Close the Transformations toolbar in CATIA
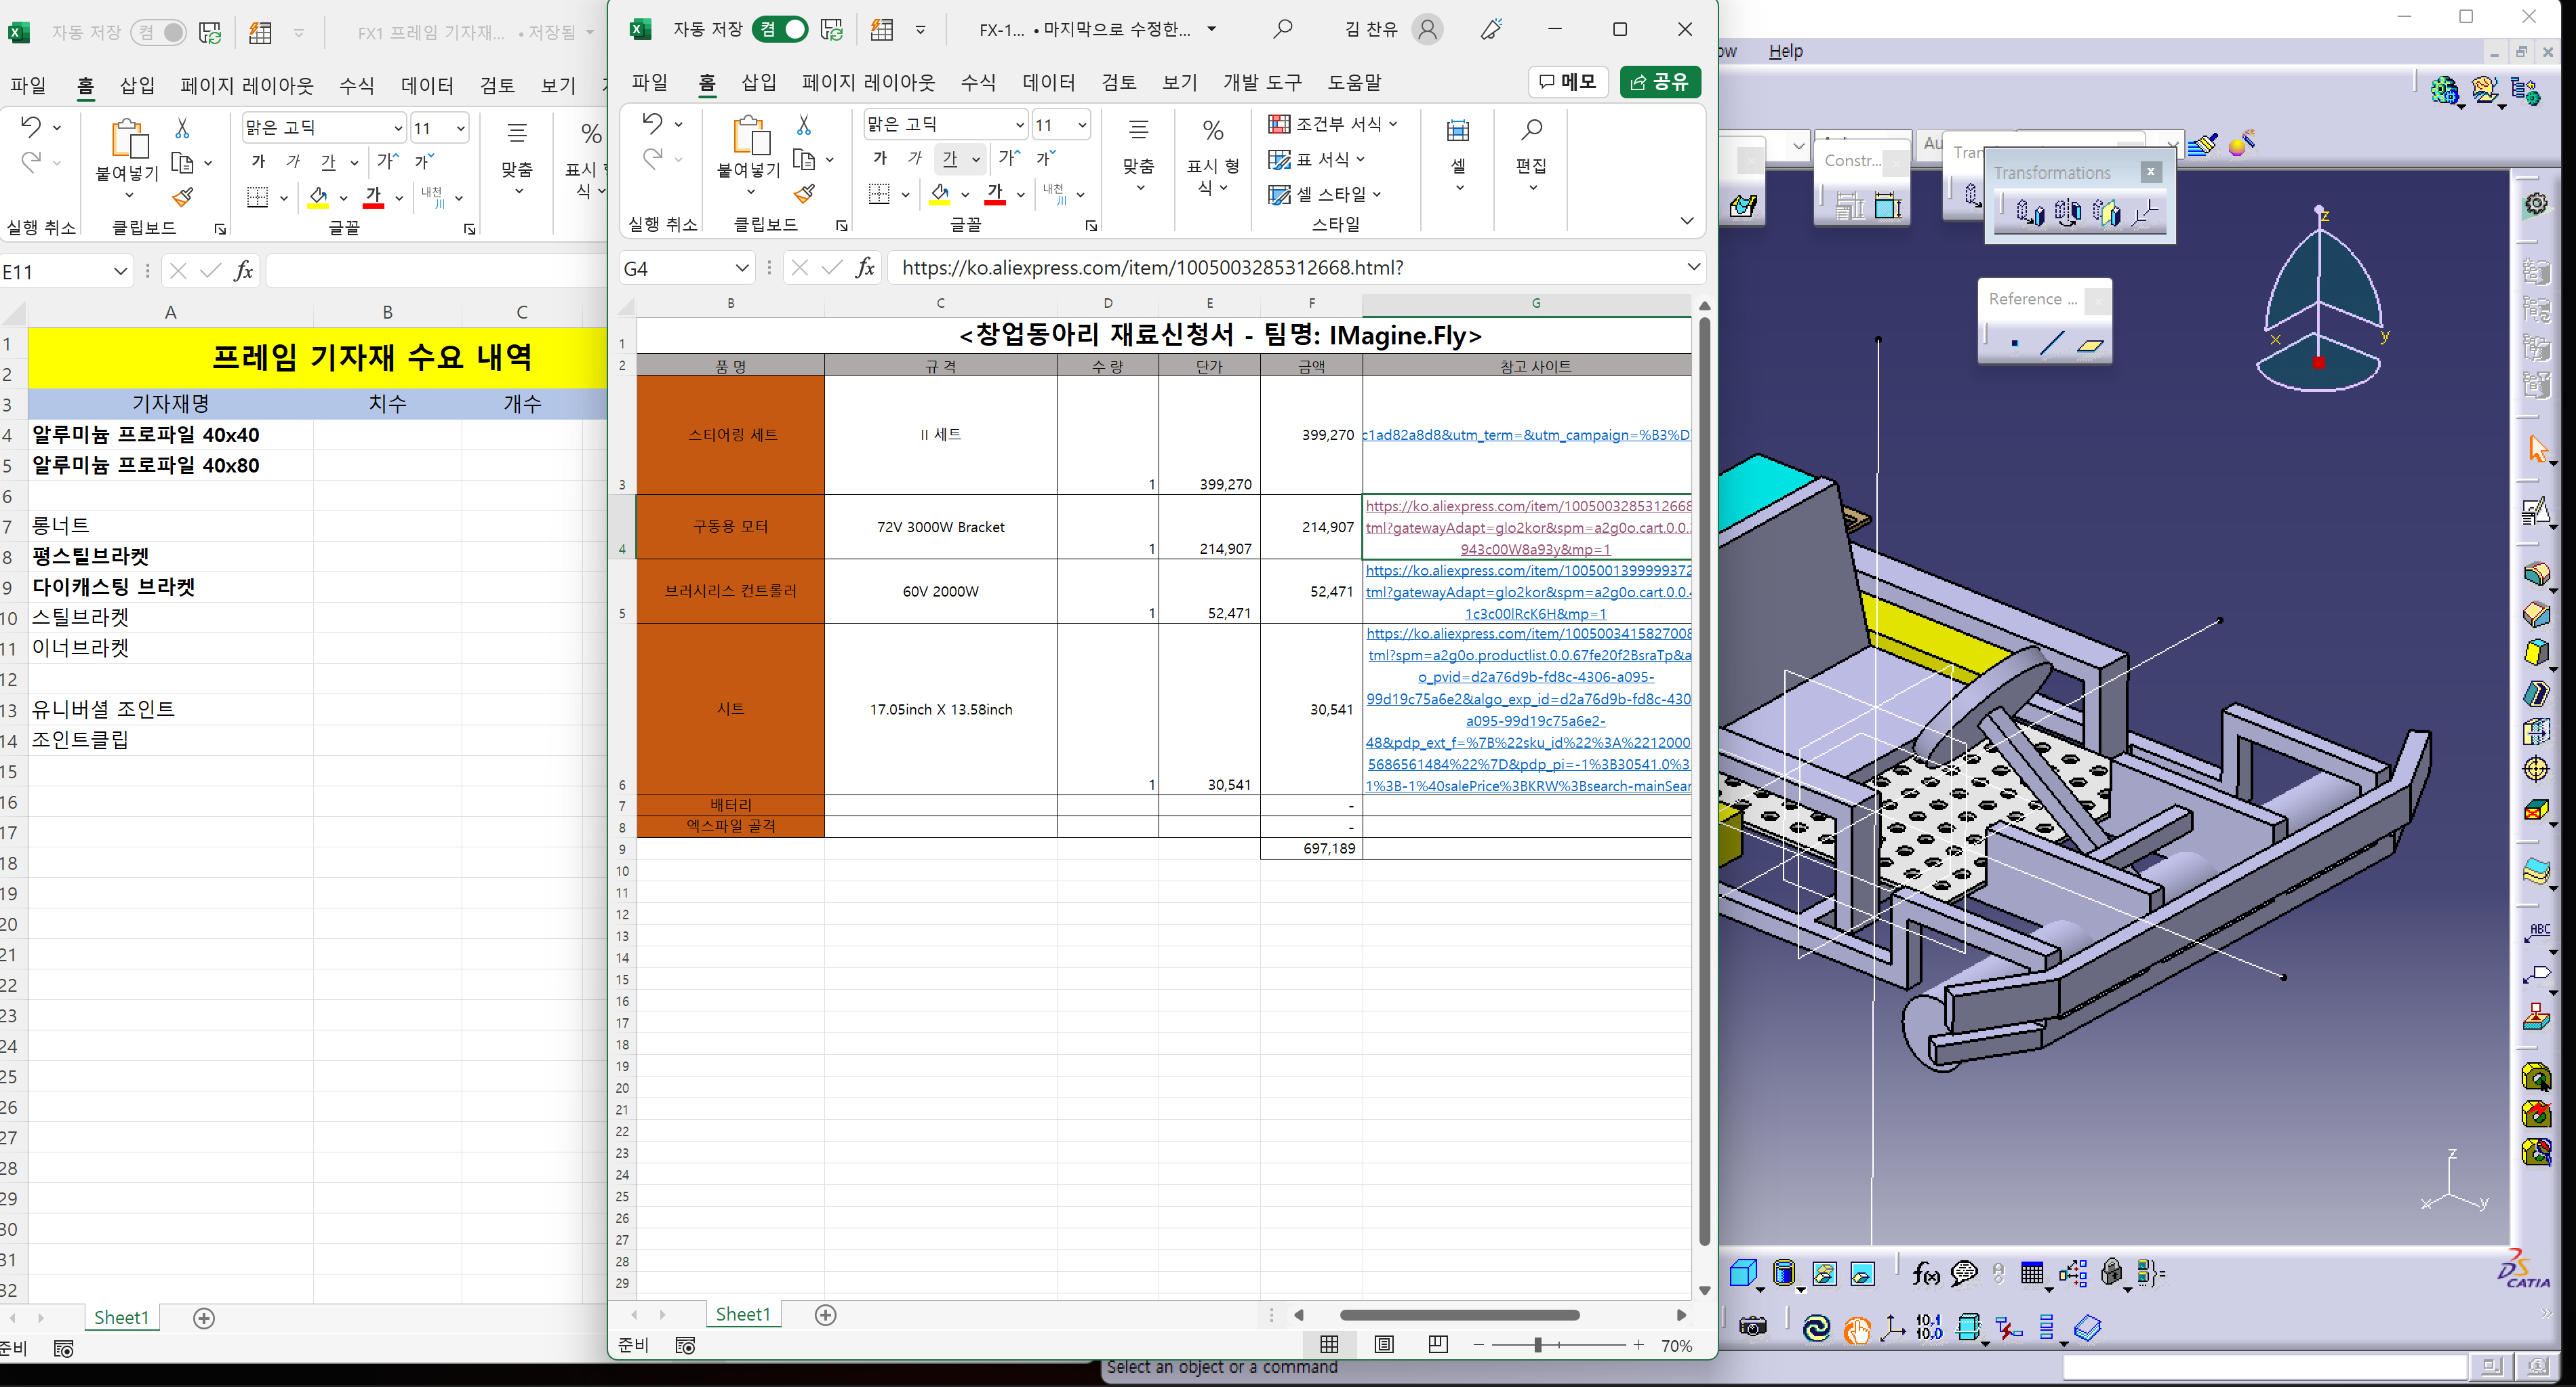The image size is (2576, 1387). click(x=2151, y=172)
